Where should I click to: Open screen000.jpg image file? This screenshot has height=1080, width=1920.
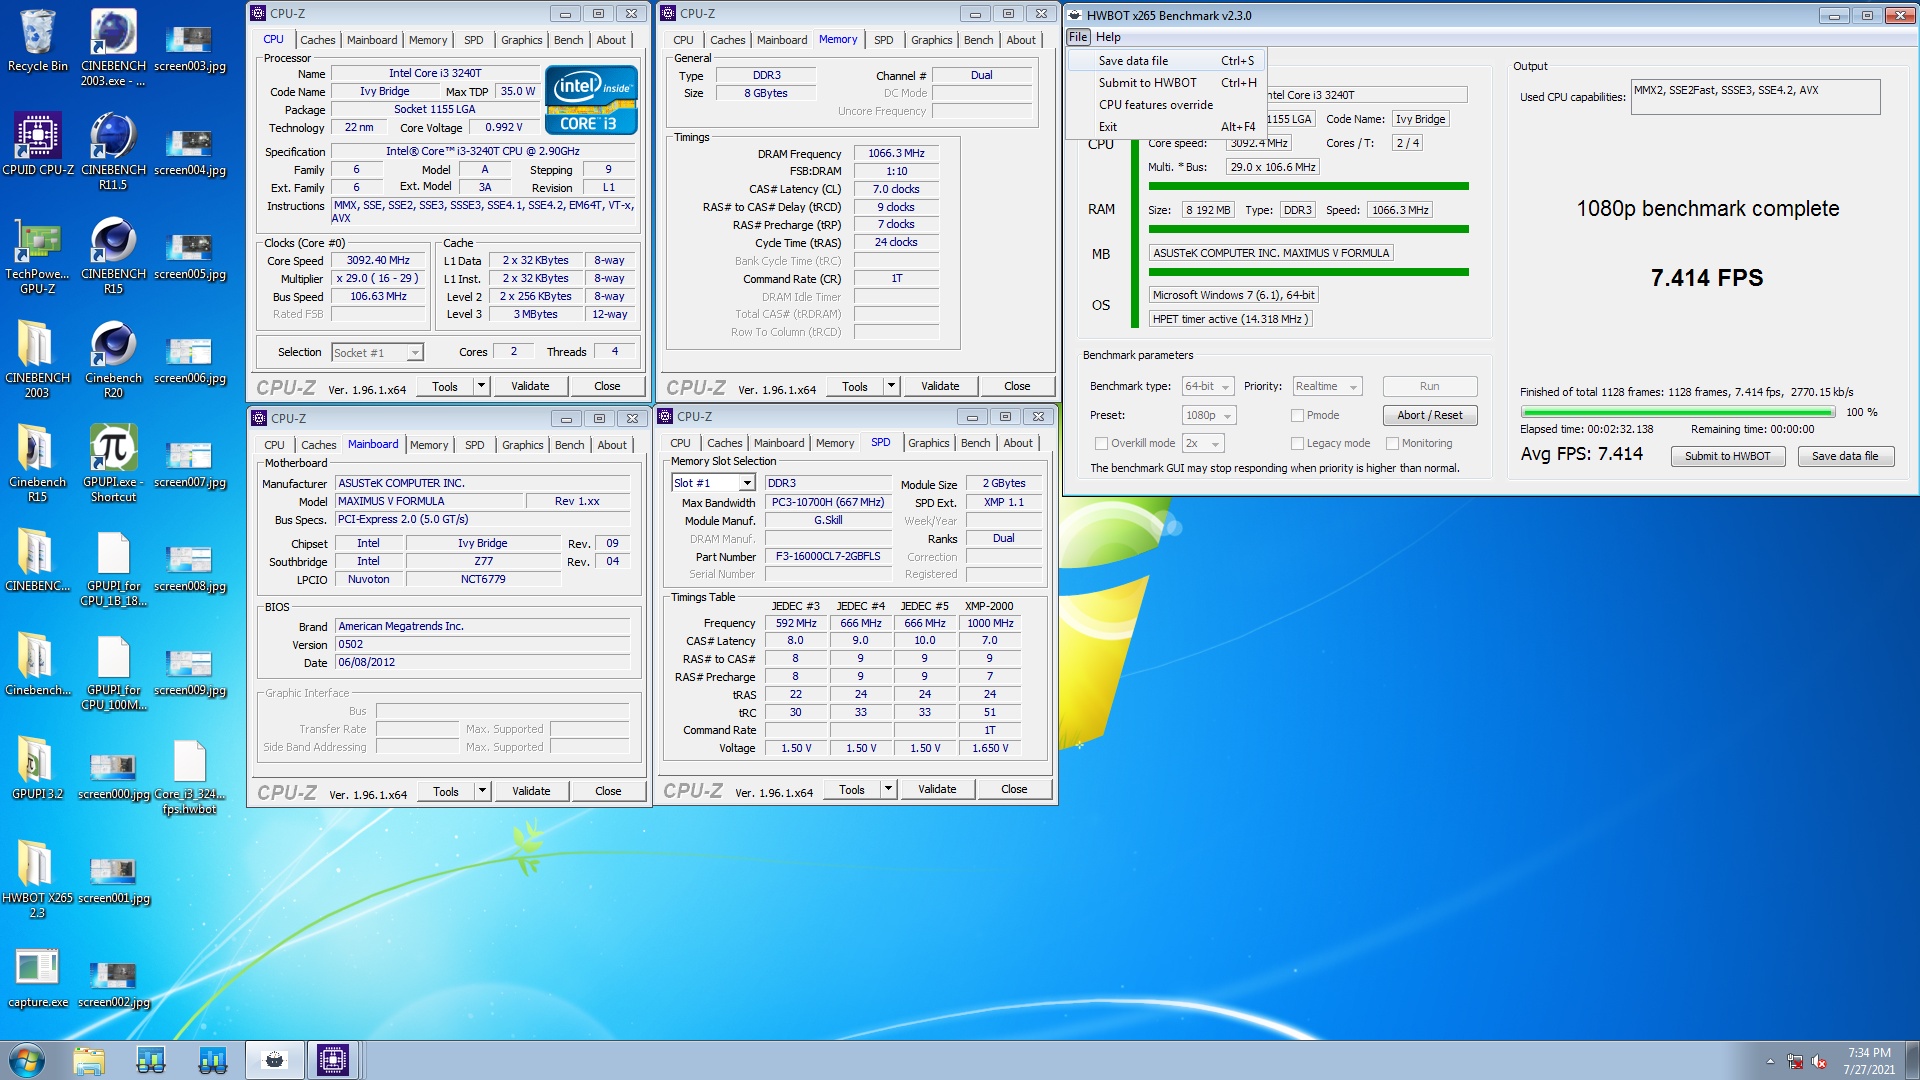[113, 777]
